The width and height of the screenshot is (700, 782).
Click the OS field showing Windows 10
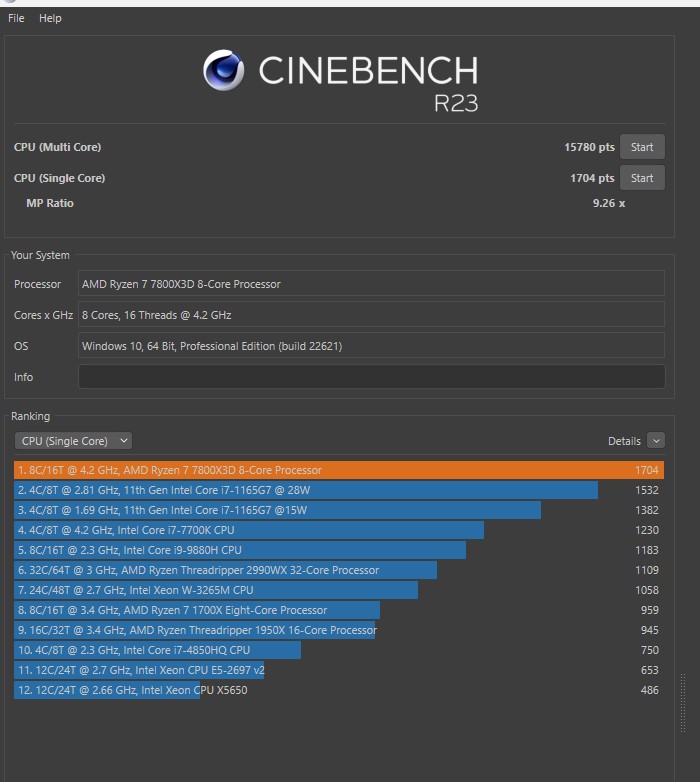(371, 346)
